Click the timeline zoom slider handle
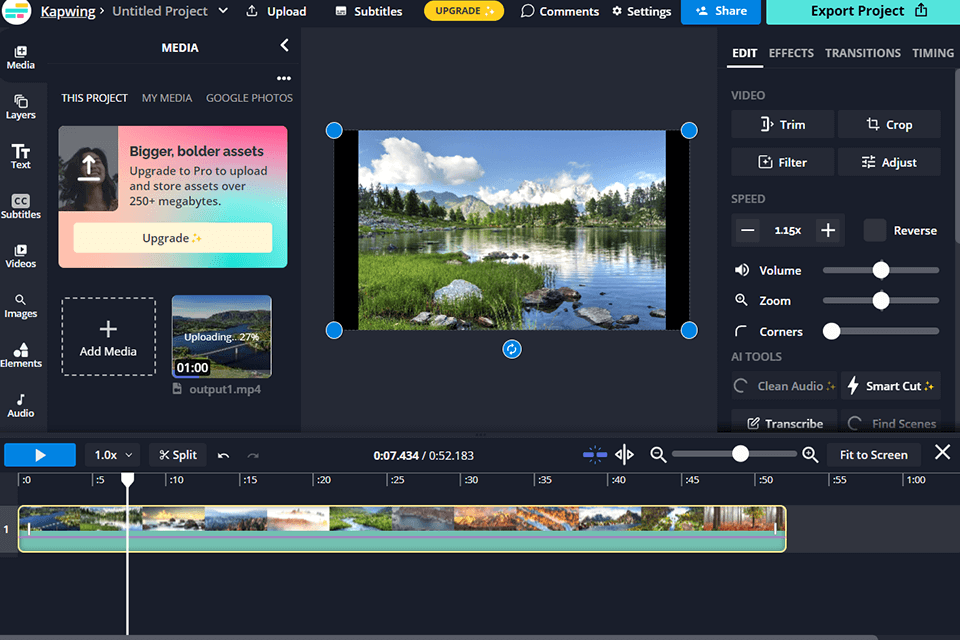 click(x=740, y=454)
